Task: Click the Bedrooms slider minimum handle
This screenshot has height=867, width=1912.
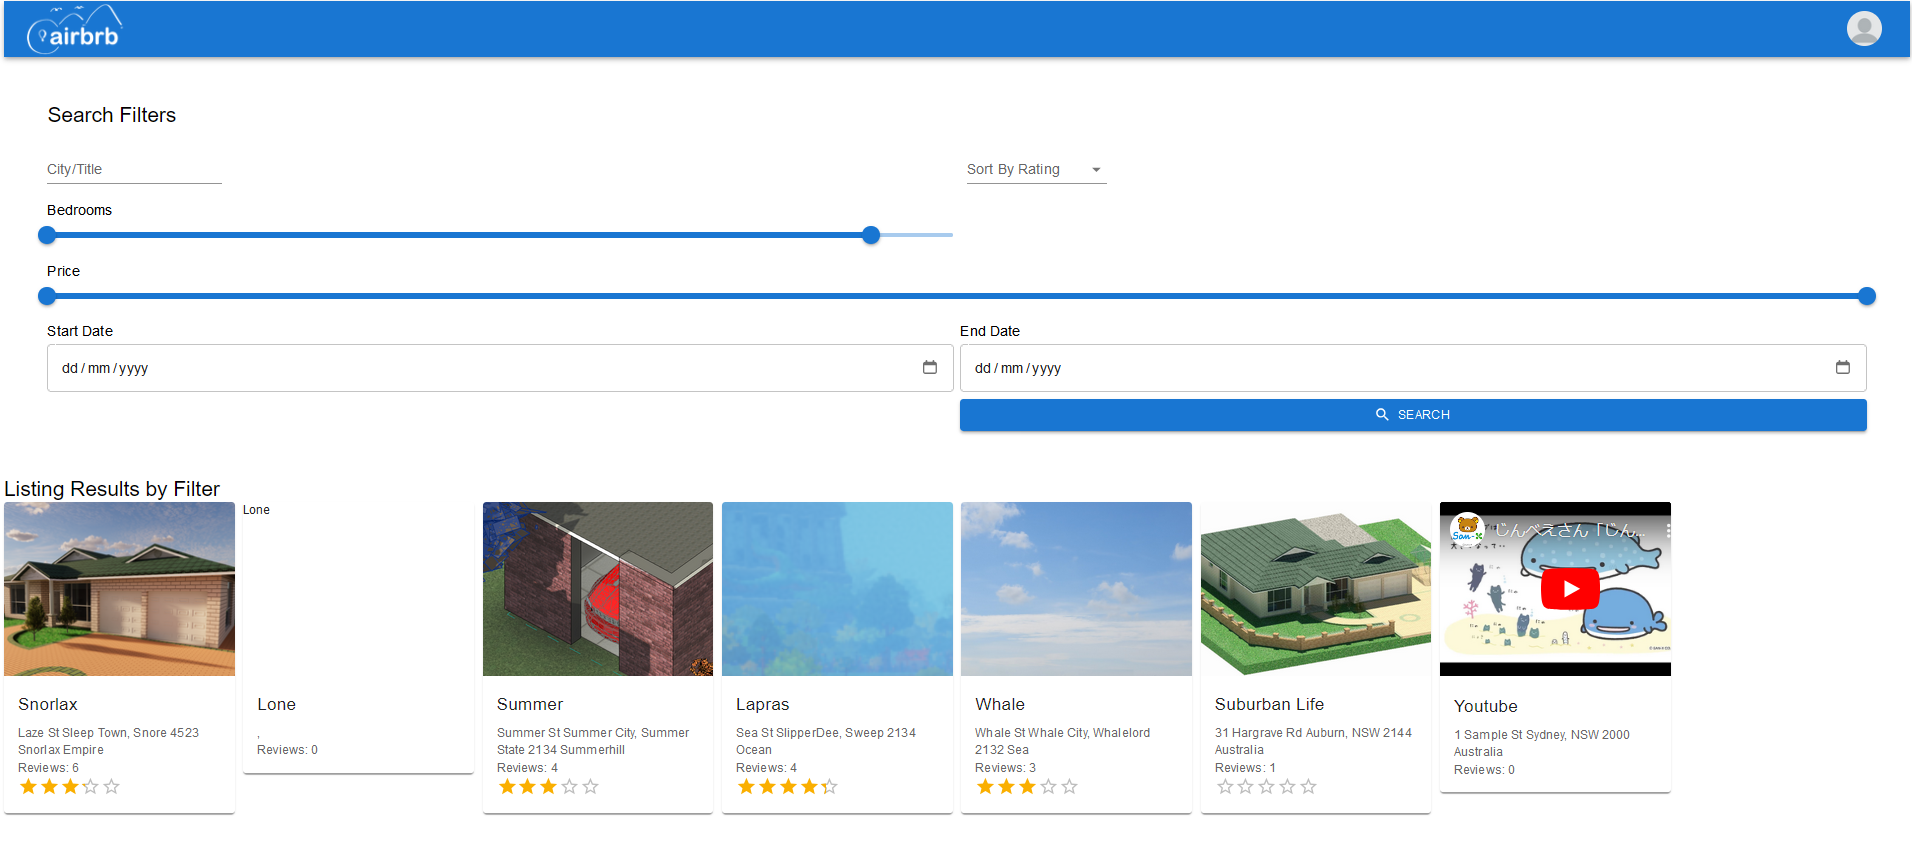Action: point(47,235)
